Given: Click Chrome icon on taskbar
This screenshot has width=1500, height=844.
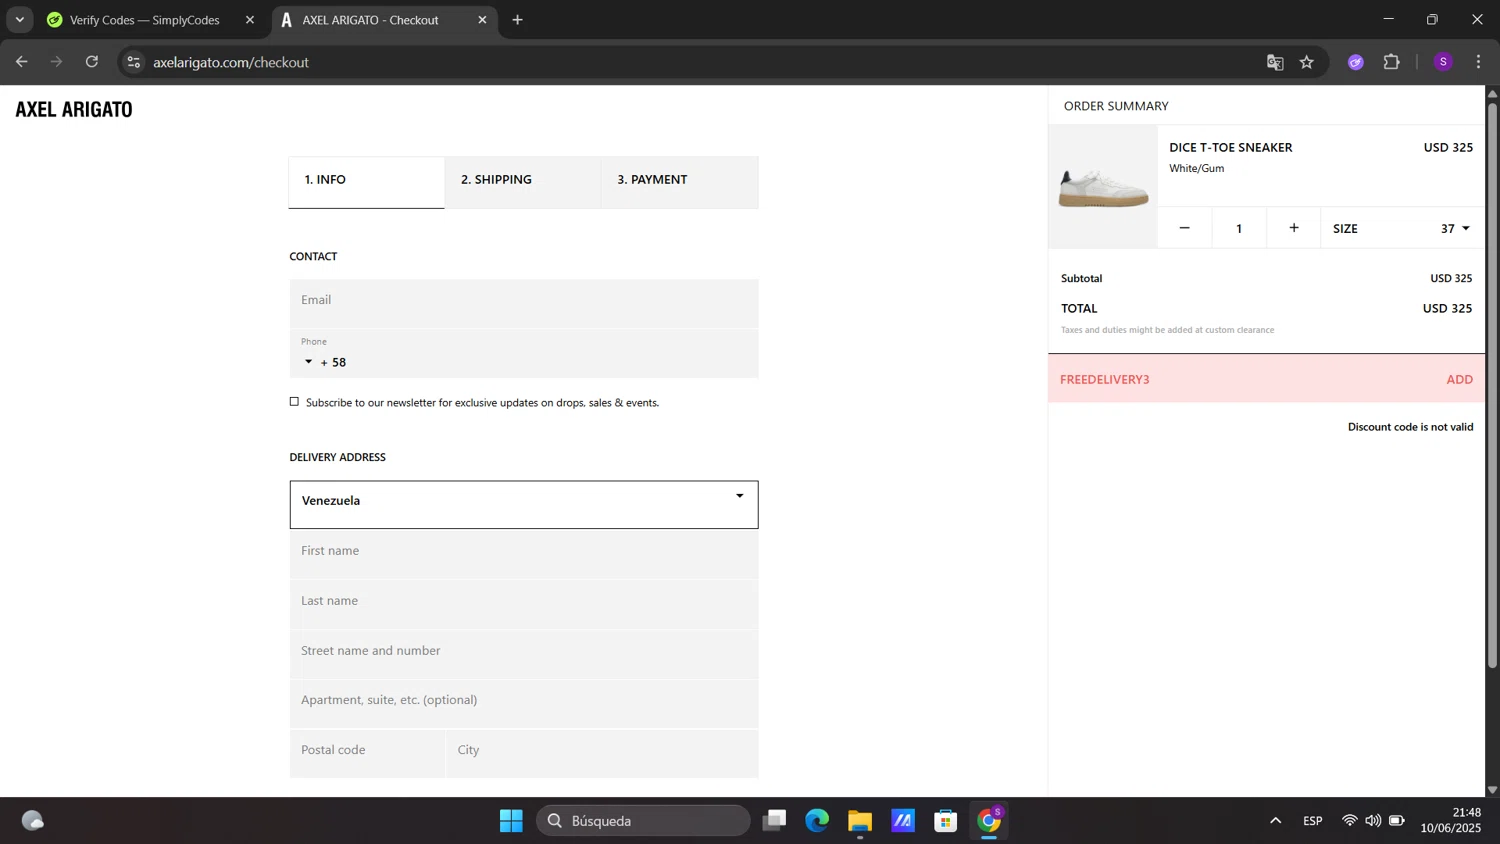Looking at the screenshot, I should pos(989,821).
